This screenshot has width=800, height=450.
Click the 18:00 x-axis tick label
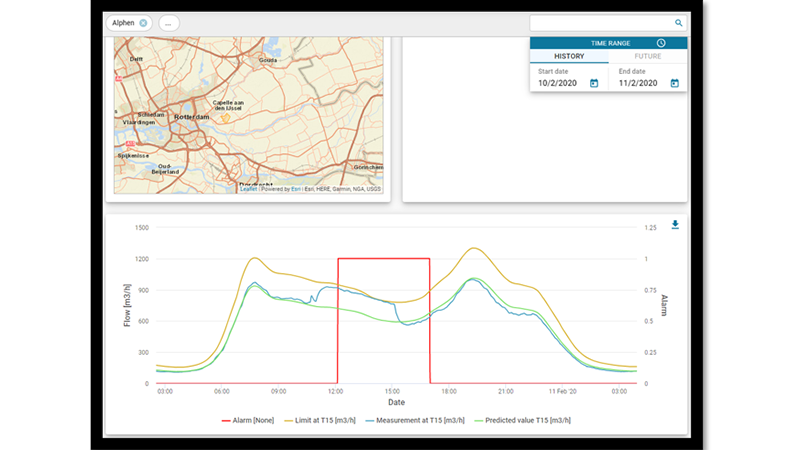449,391
